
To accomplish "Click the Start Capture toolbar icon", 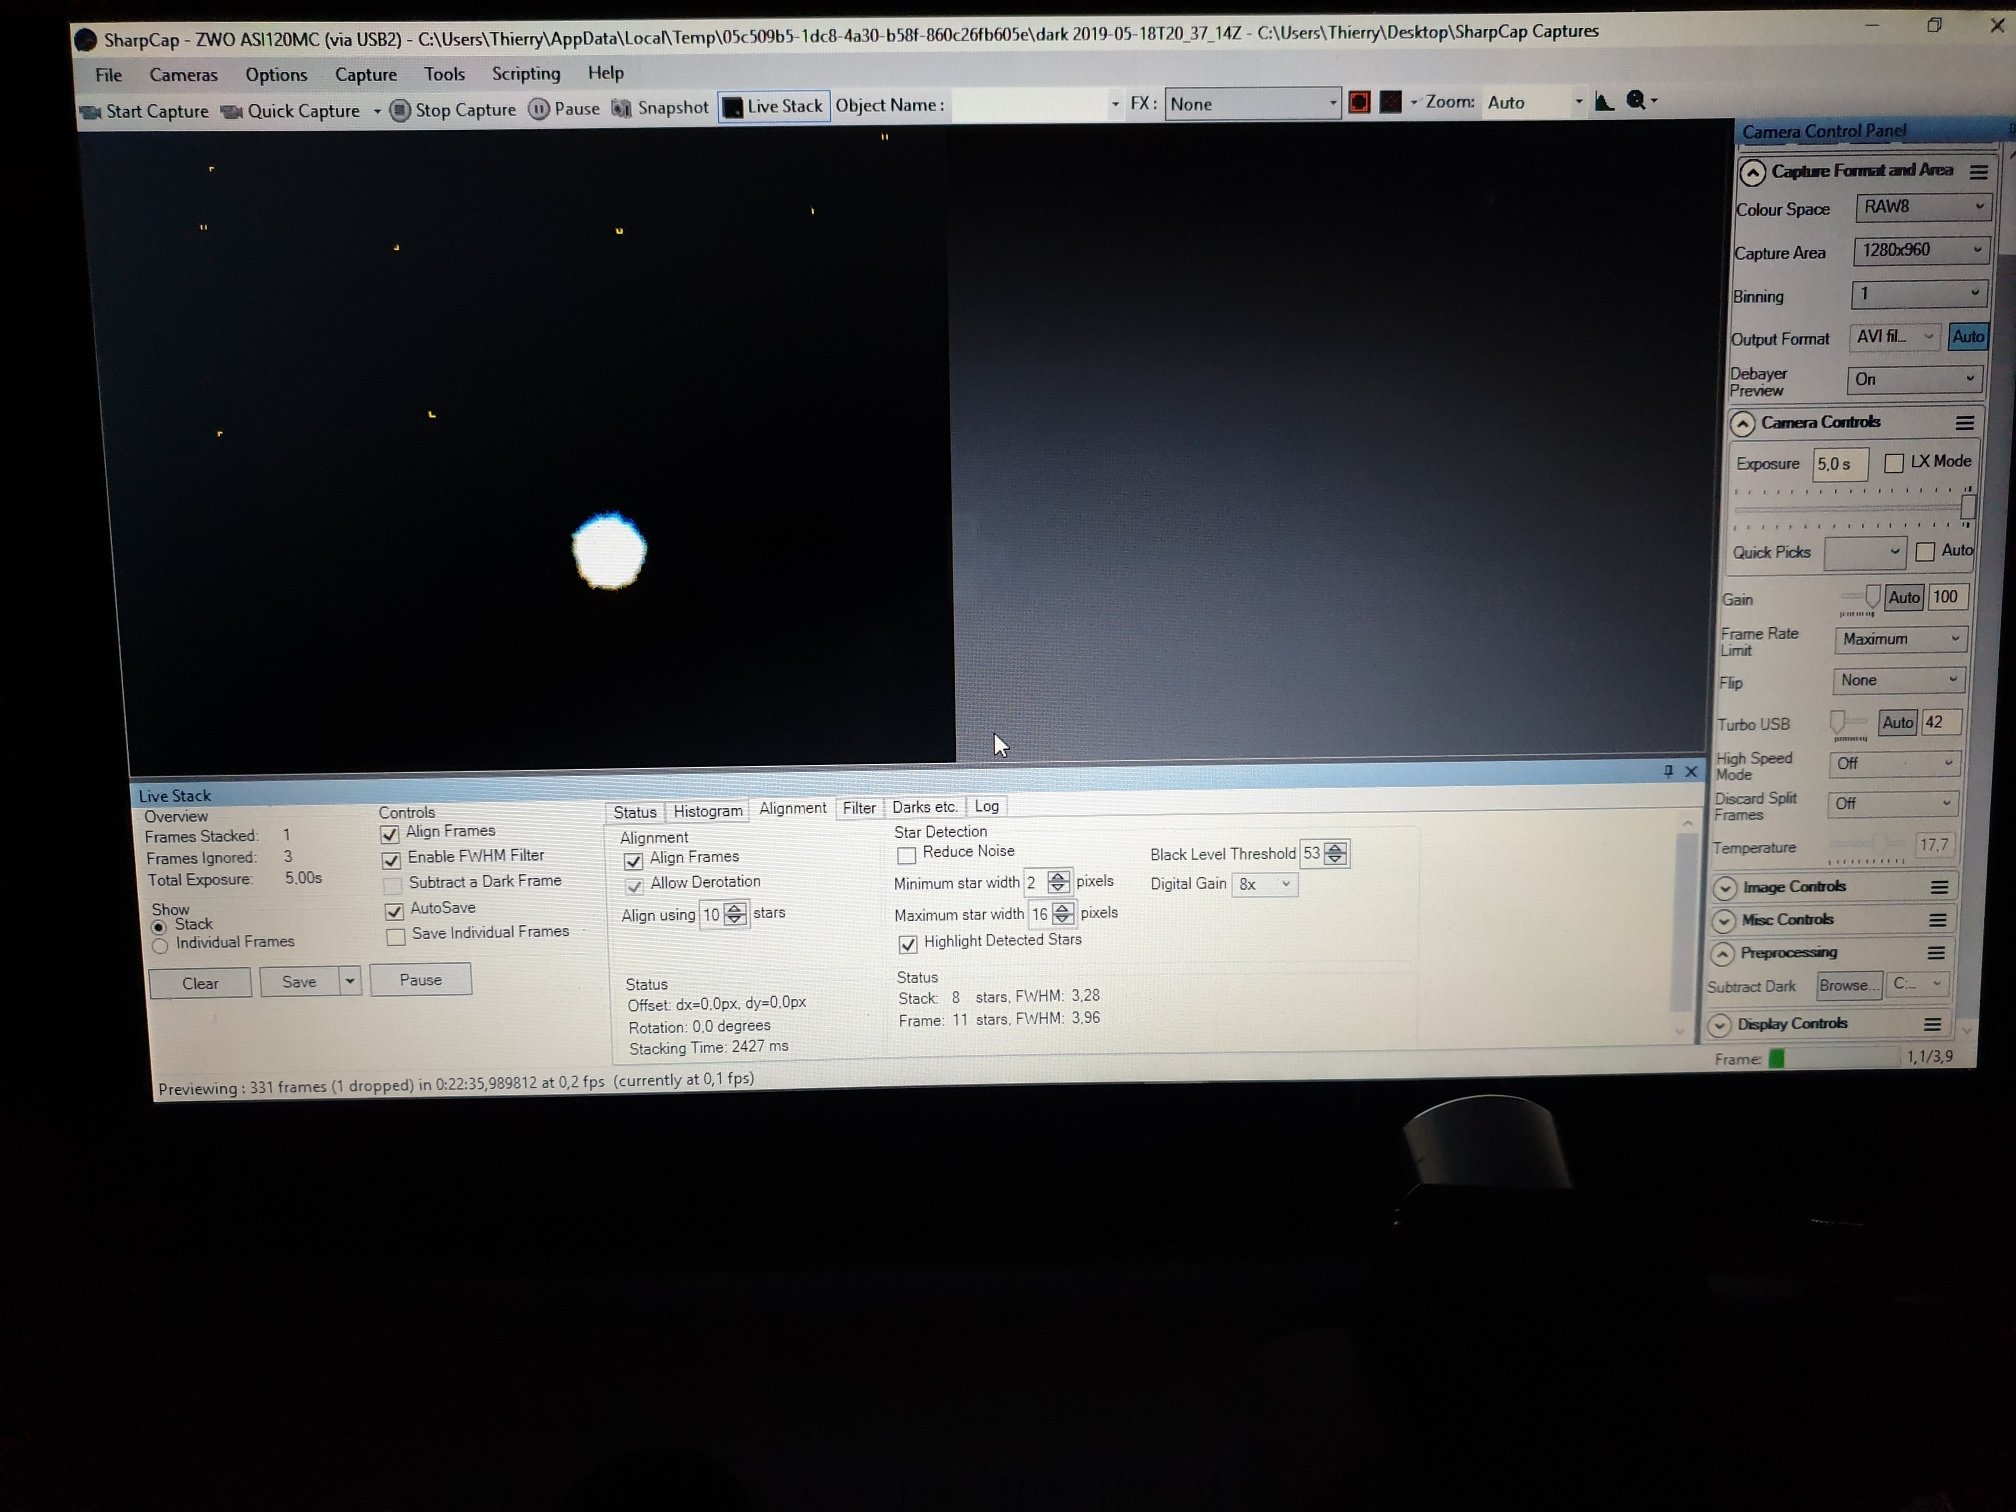I will pos(92,112).
